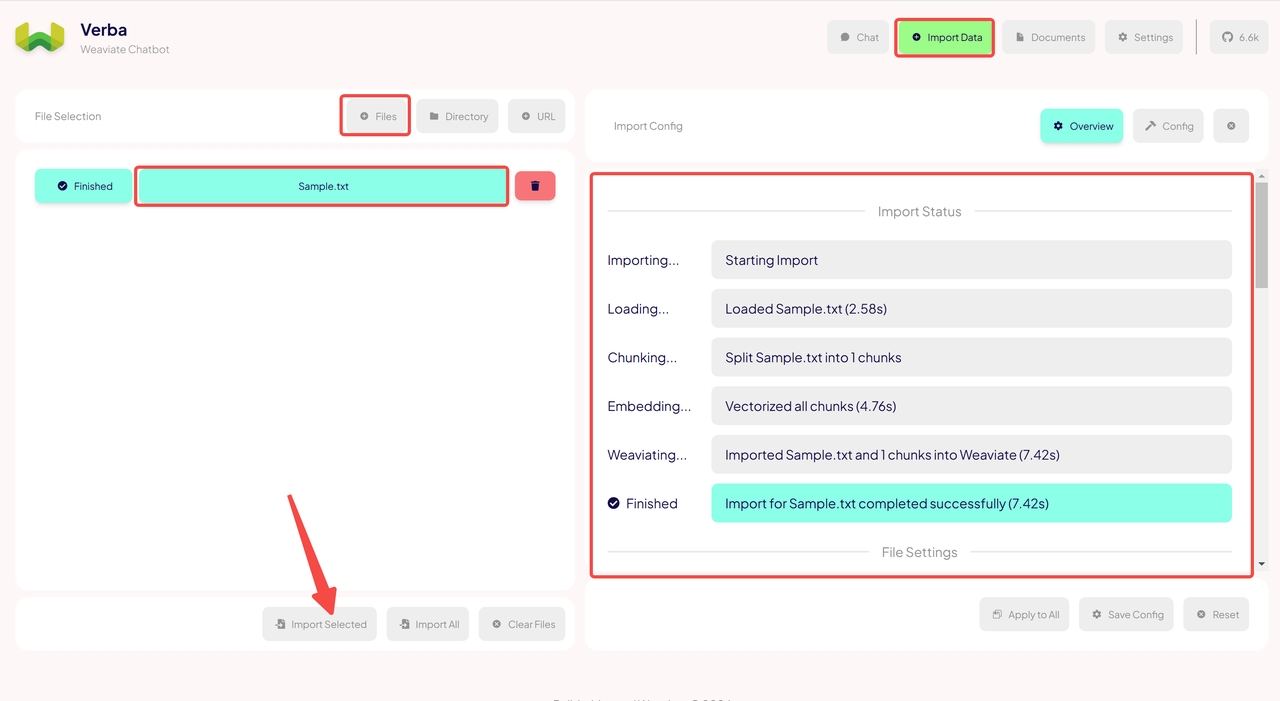Click the Clear Files button
The width and height of the screenshot is (1280, 701).
click(522, 624)
